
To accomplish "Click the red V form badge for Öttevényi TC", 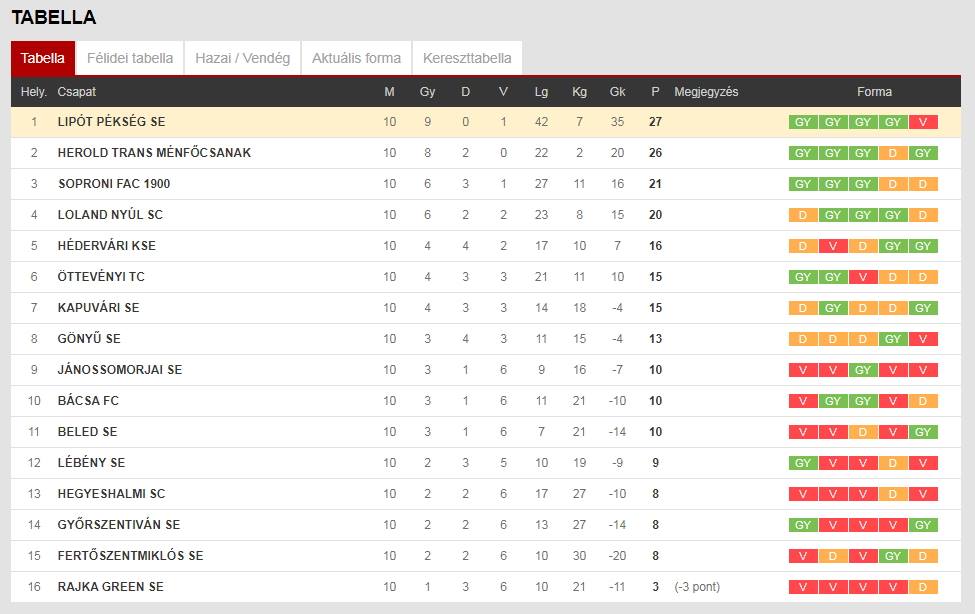I will (862, 277).
